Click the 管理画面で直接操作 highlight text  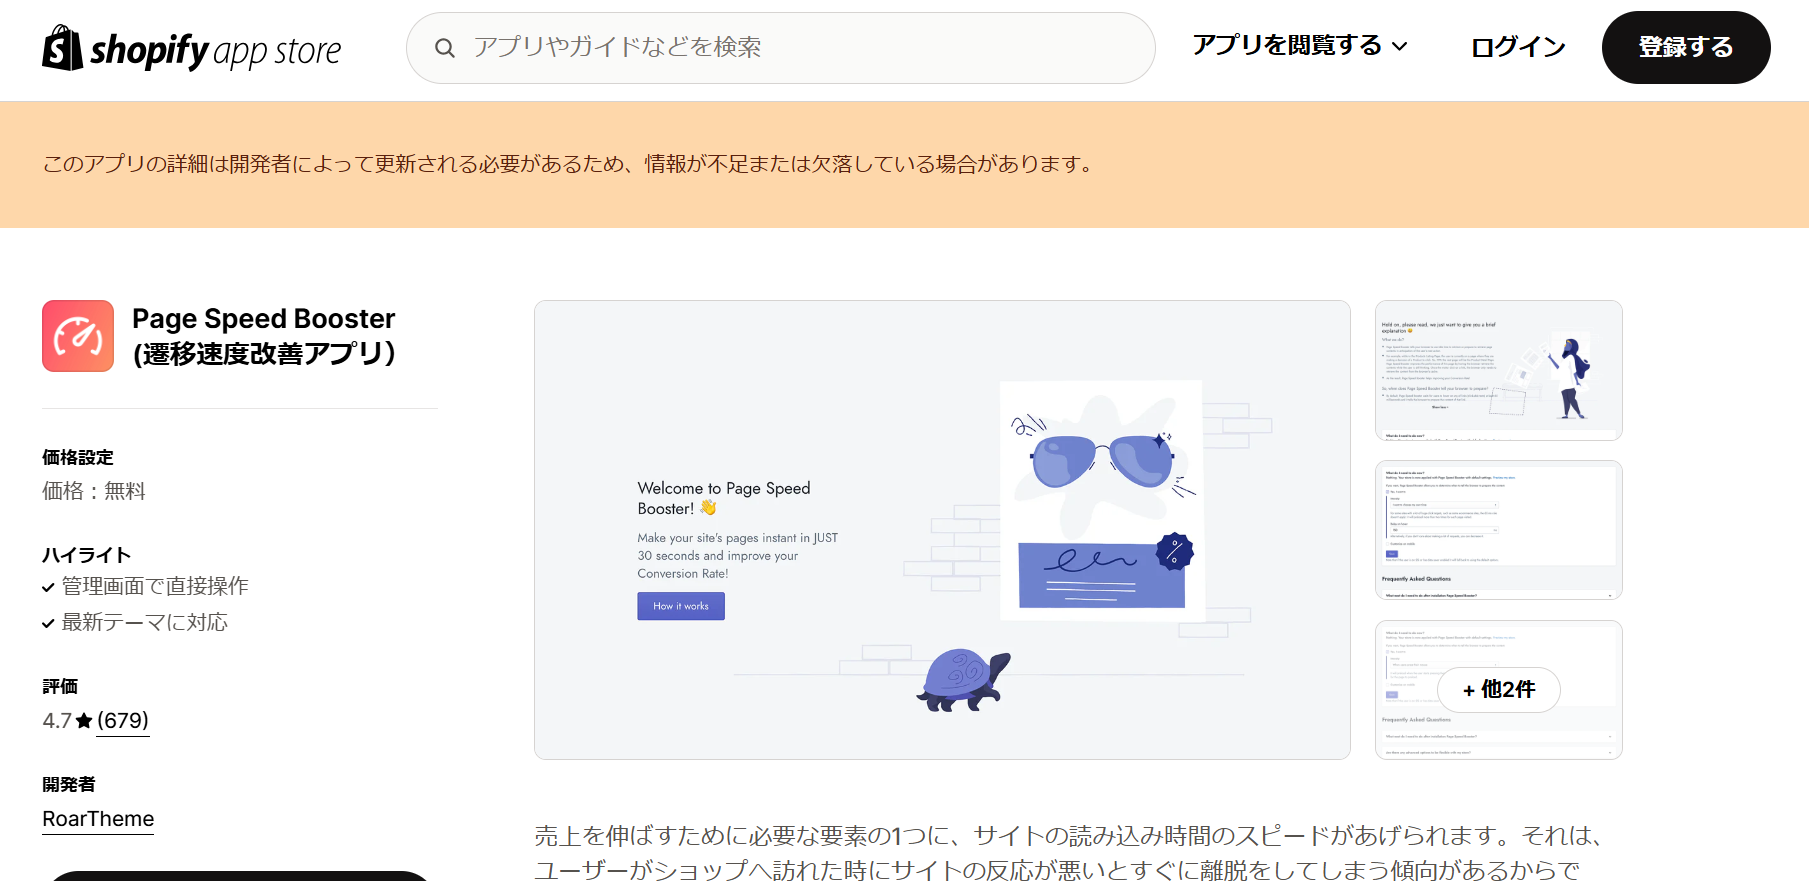(155, 586)
